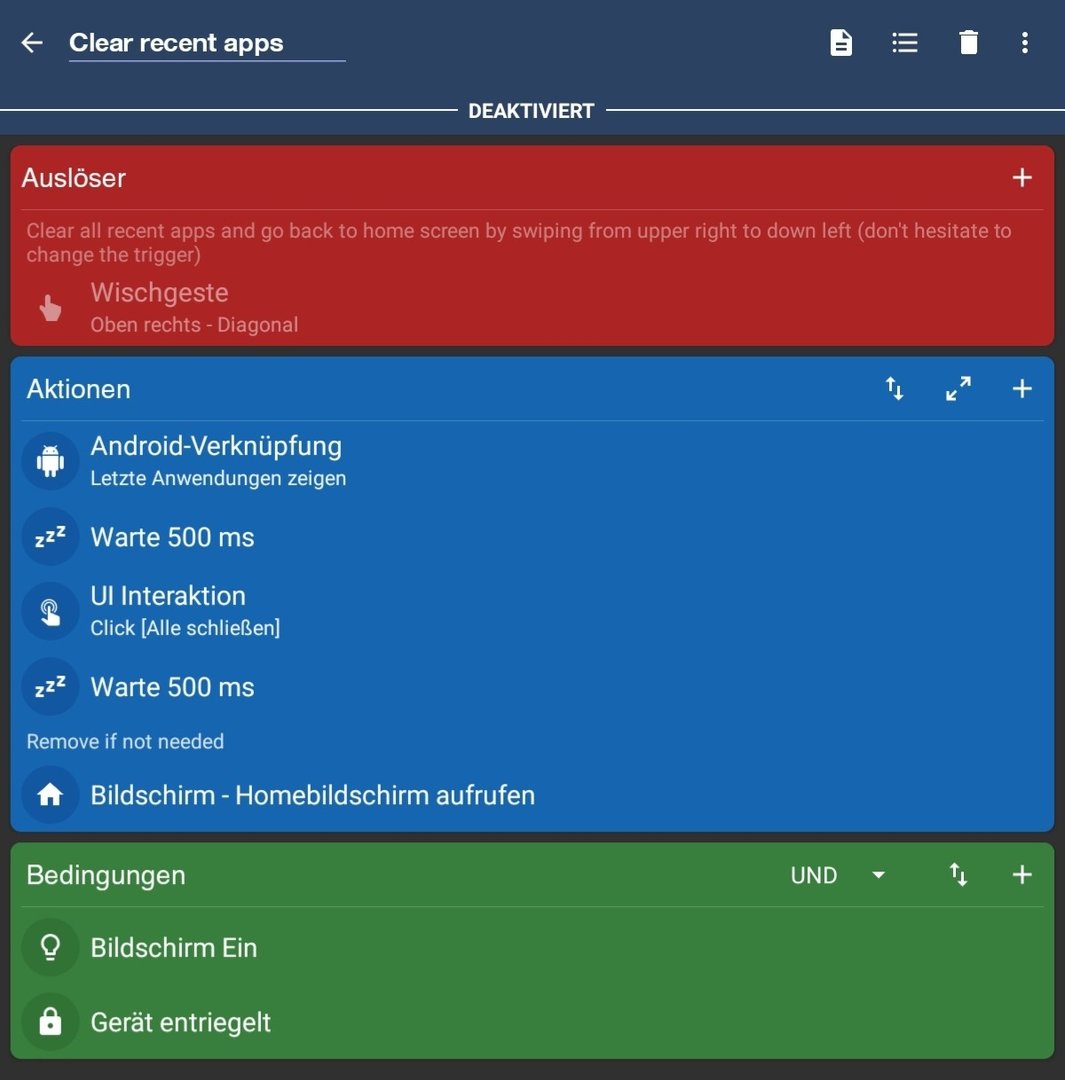Tap the sleep icon above Remove if not needed
The height and width of the screenshot is (1080, 1065).
tap(50, 687)
